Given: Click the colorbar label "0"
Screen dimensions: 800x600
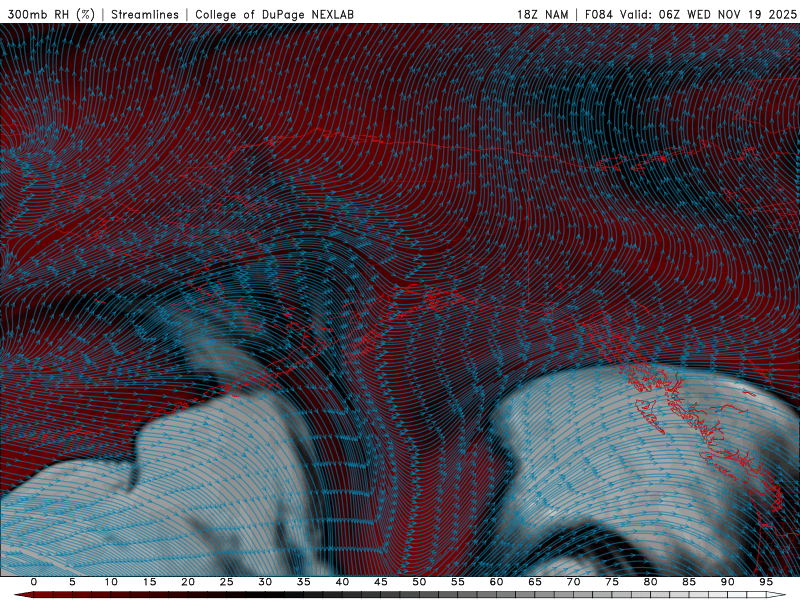Looking at the screenshot, I should [x=34, y=582].
